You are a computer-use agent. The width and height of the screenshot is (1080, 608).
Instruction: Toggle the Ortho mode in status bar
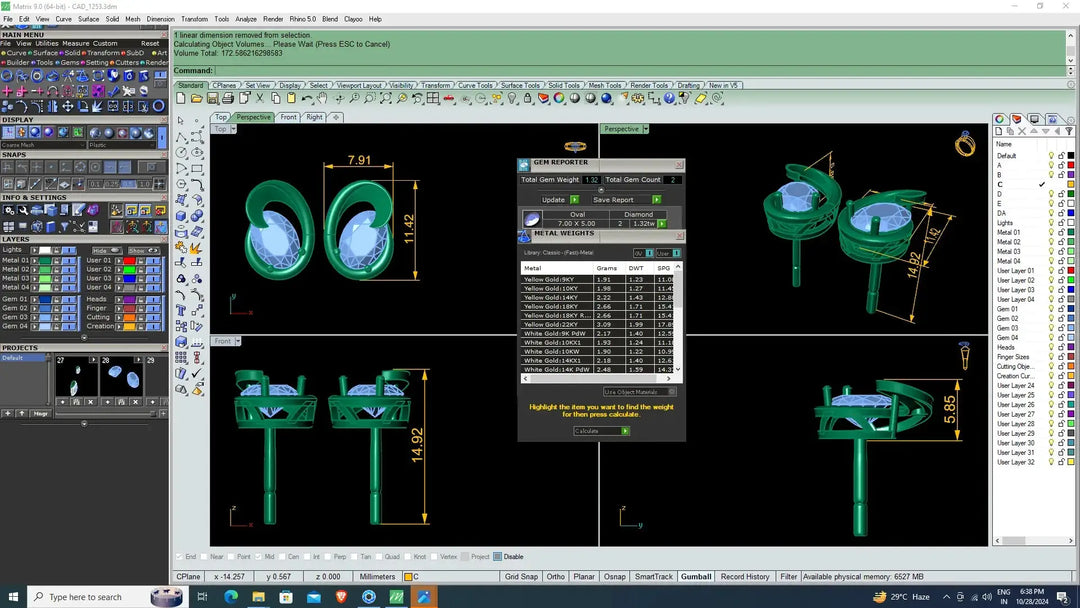555,577
